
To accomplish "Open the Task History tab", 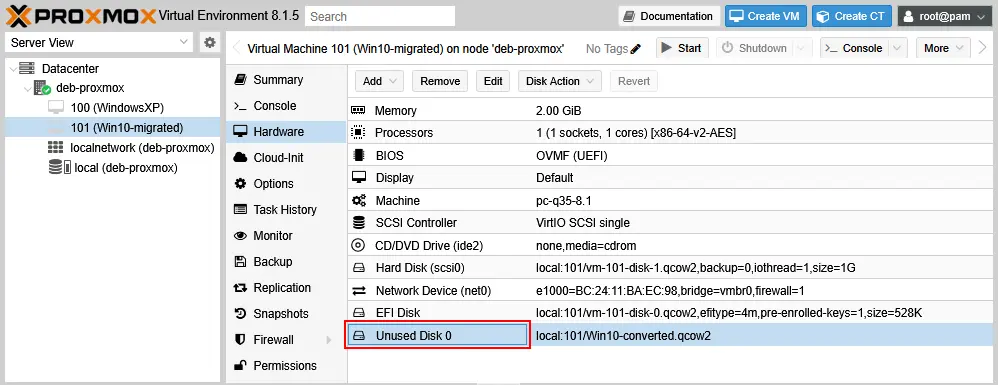I will (x=286, y=209).
